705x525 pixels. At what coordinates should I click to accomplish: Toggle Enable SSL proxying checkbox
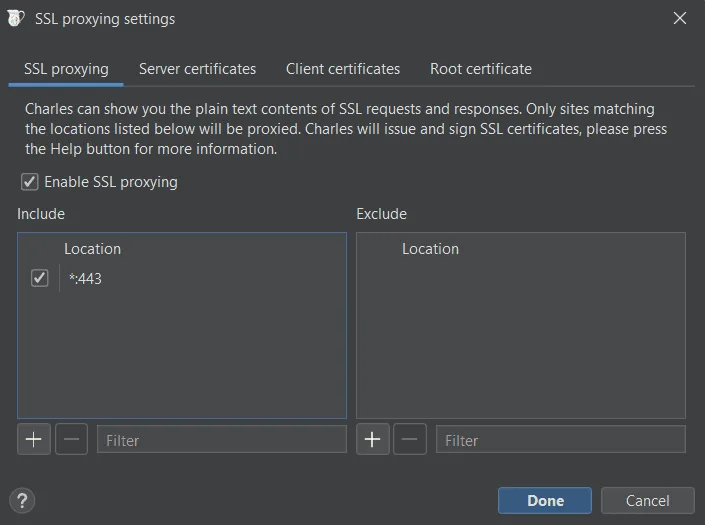(x=30, y=182)
